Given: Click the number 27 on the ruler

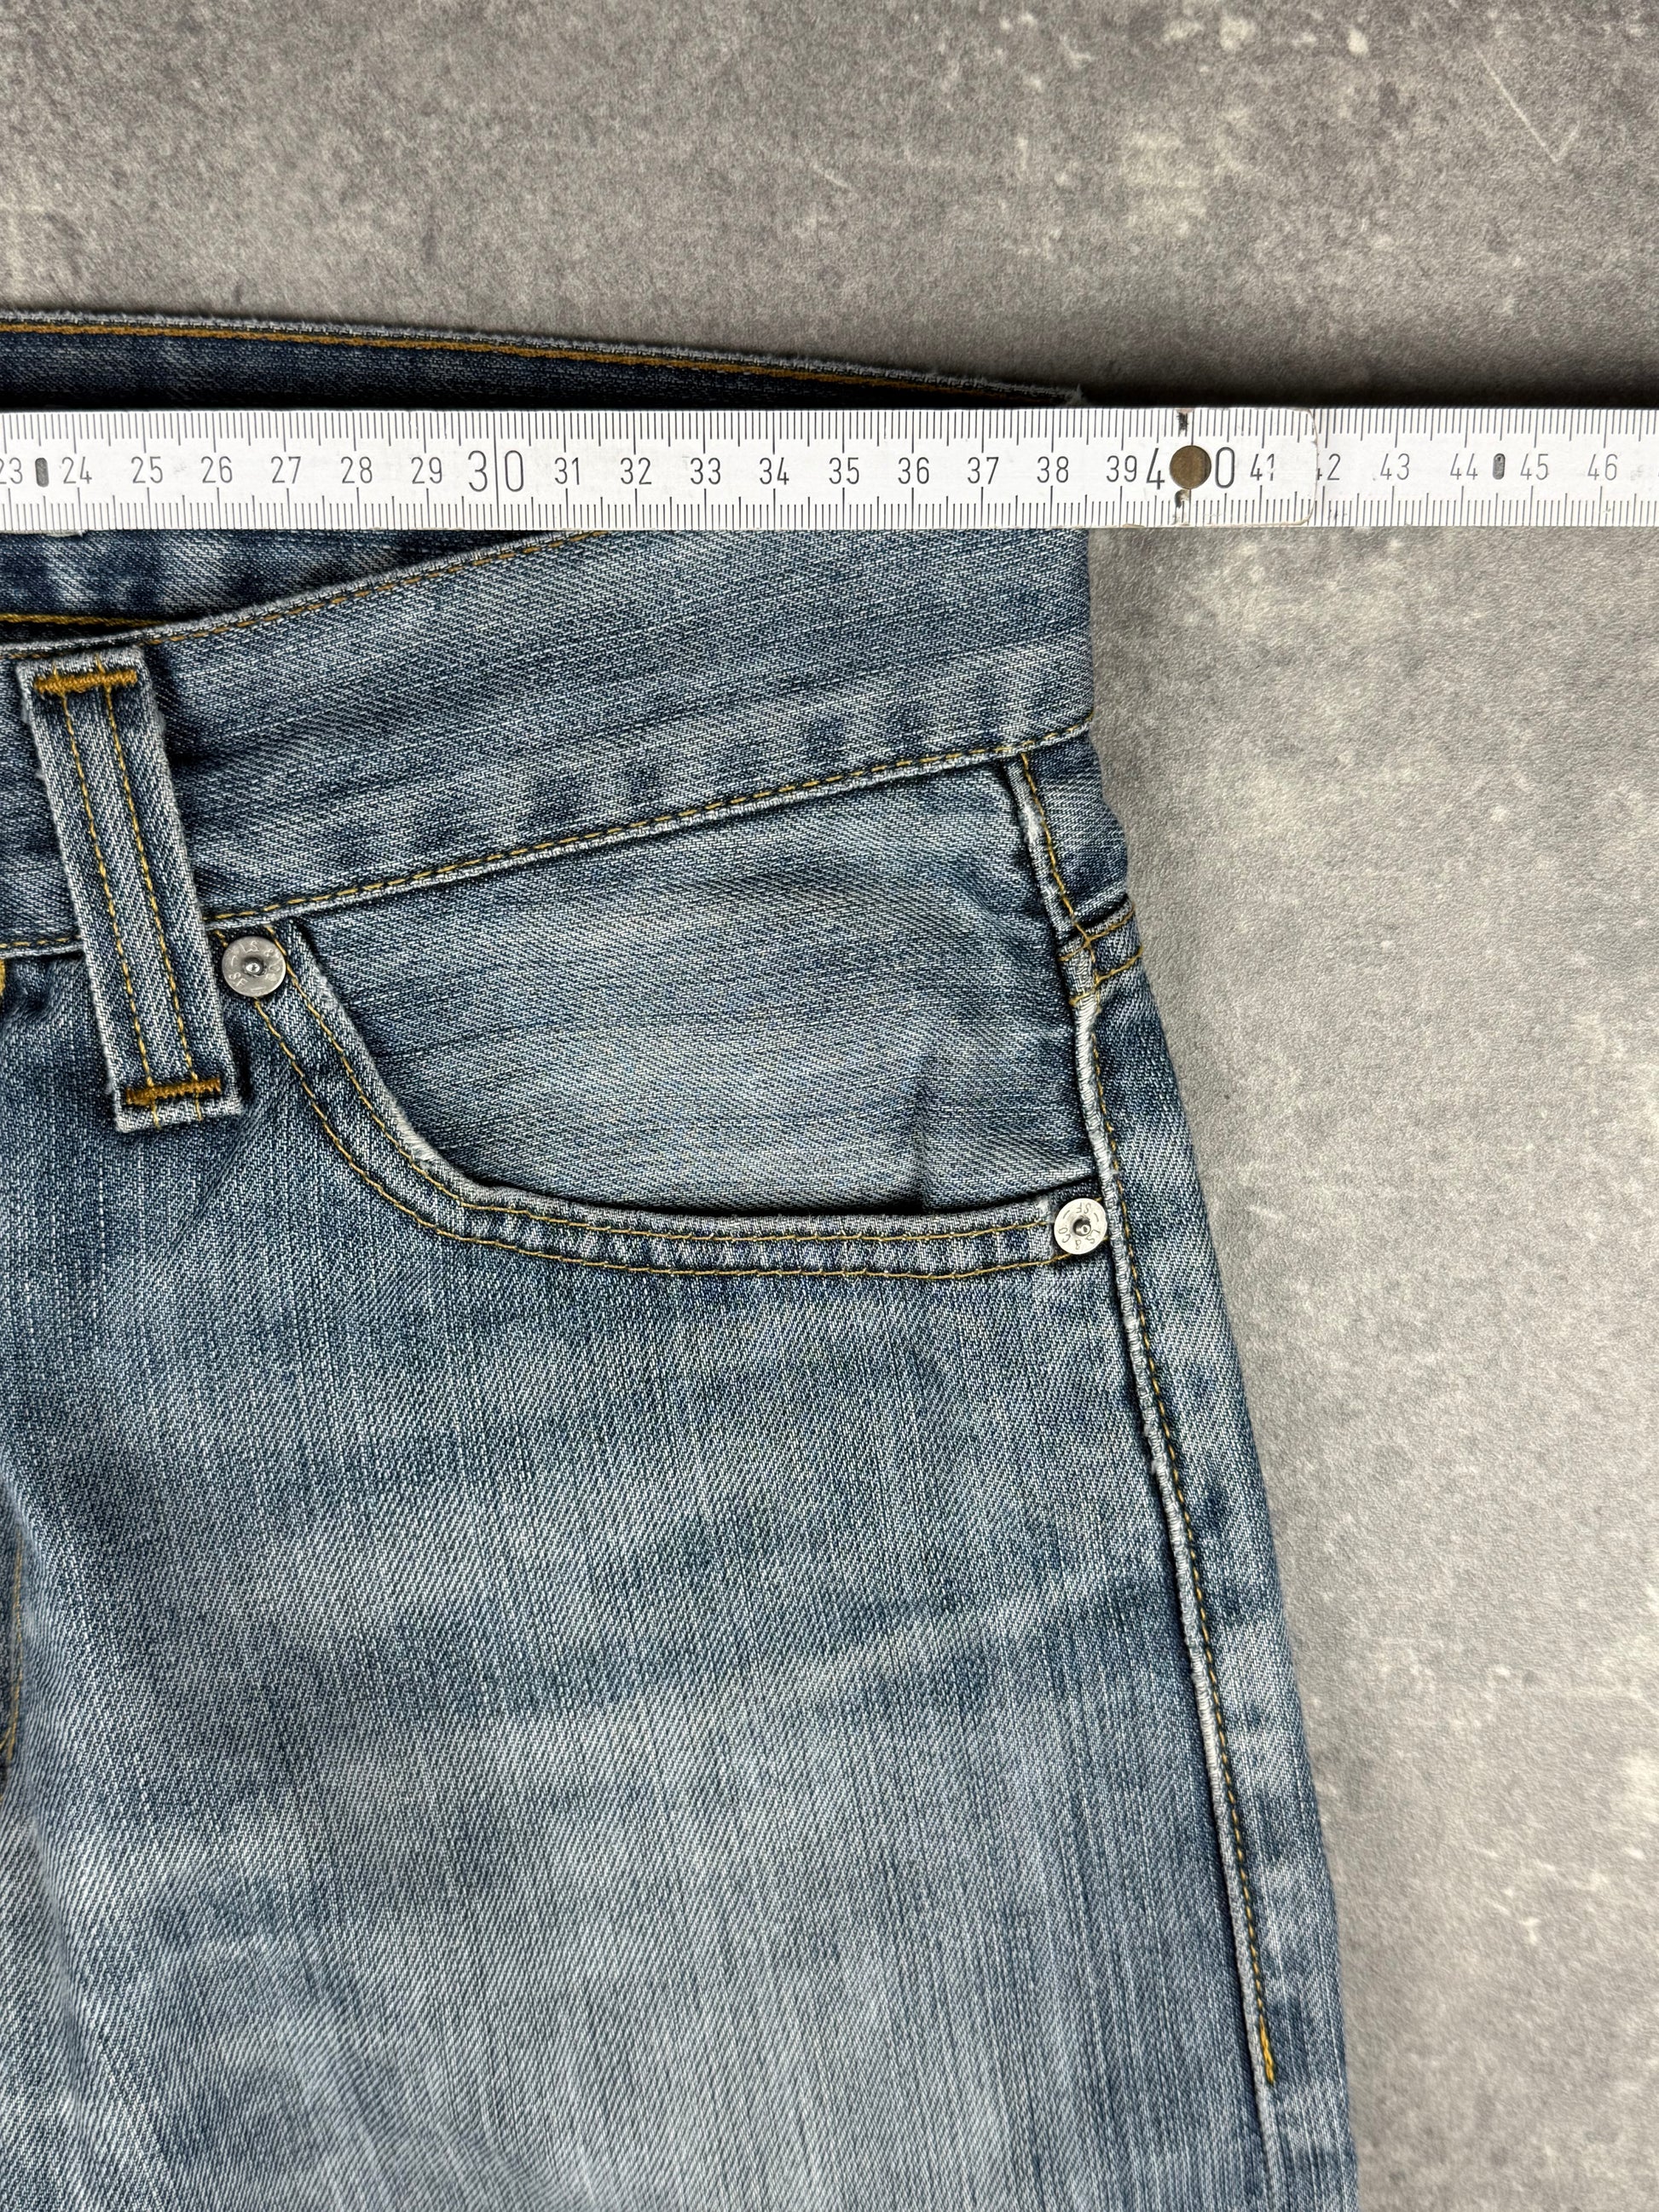Looking at the screenshot, I should point(286,470).
